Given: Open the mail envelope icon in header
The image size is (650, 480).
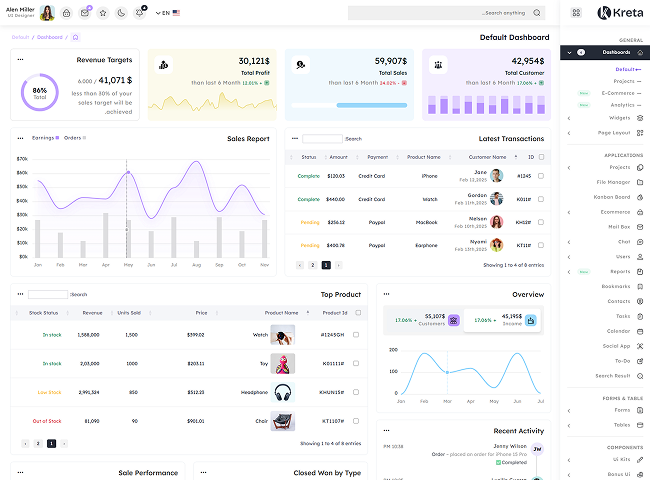Looking at the screenshot, I should pyautogui.click(x=85, y=13).
